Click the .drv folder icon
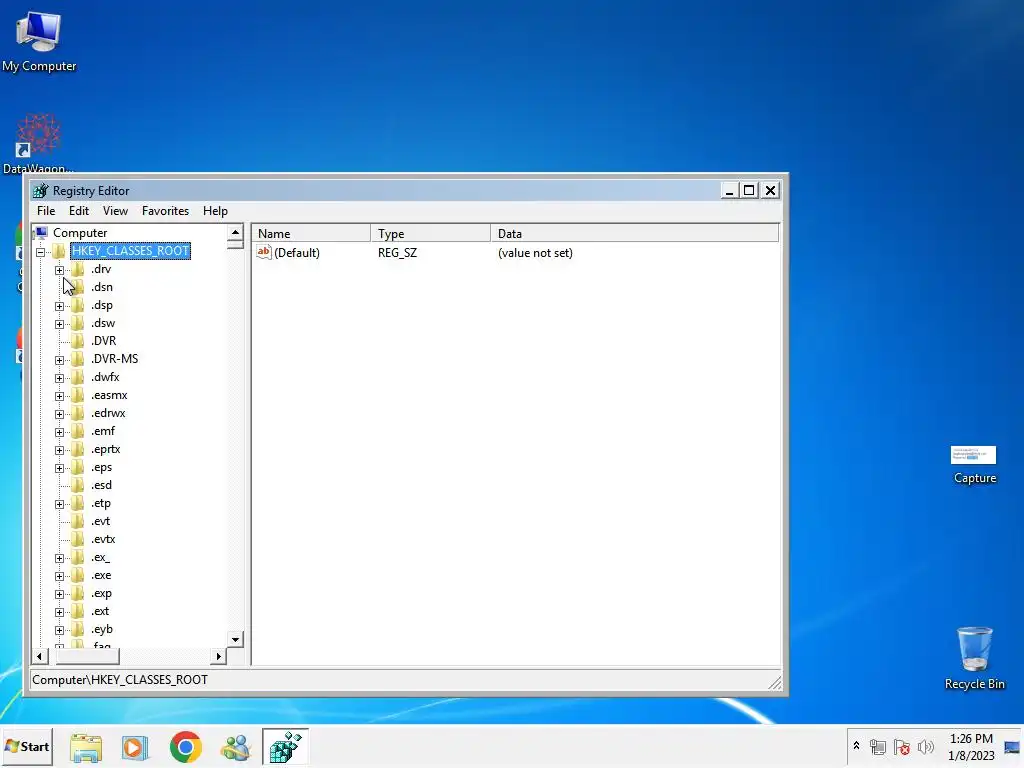Viewport: 1024px width, 768px height. pyautogui.click(x=78, y=269)
